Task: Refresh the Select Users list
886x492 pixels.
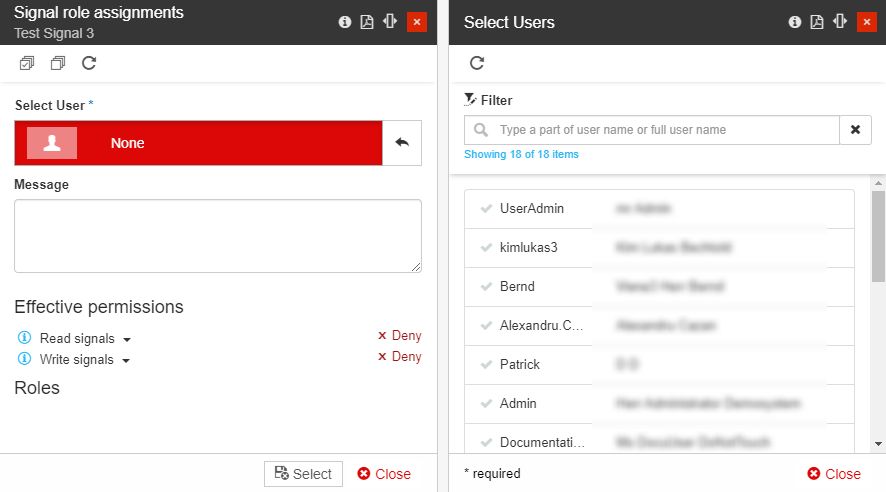Action: [x=477, y=63]
